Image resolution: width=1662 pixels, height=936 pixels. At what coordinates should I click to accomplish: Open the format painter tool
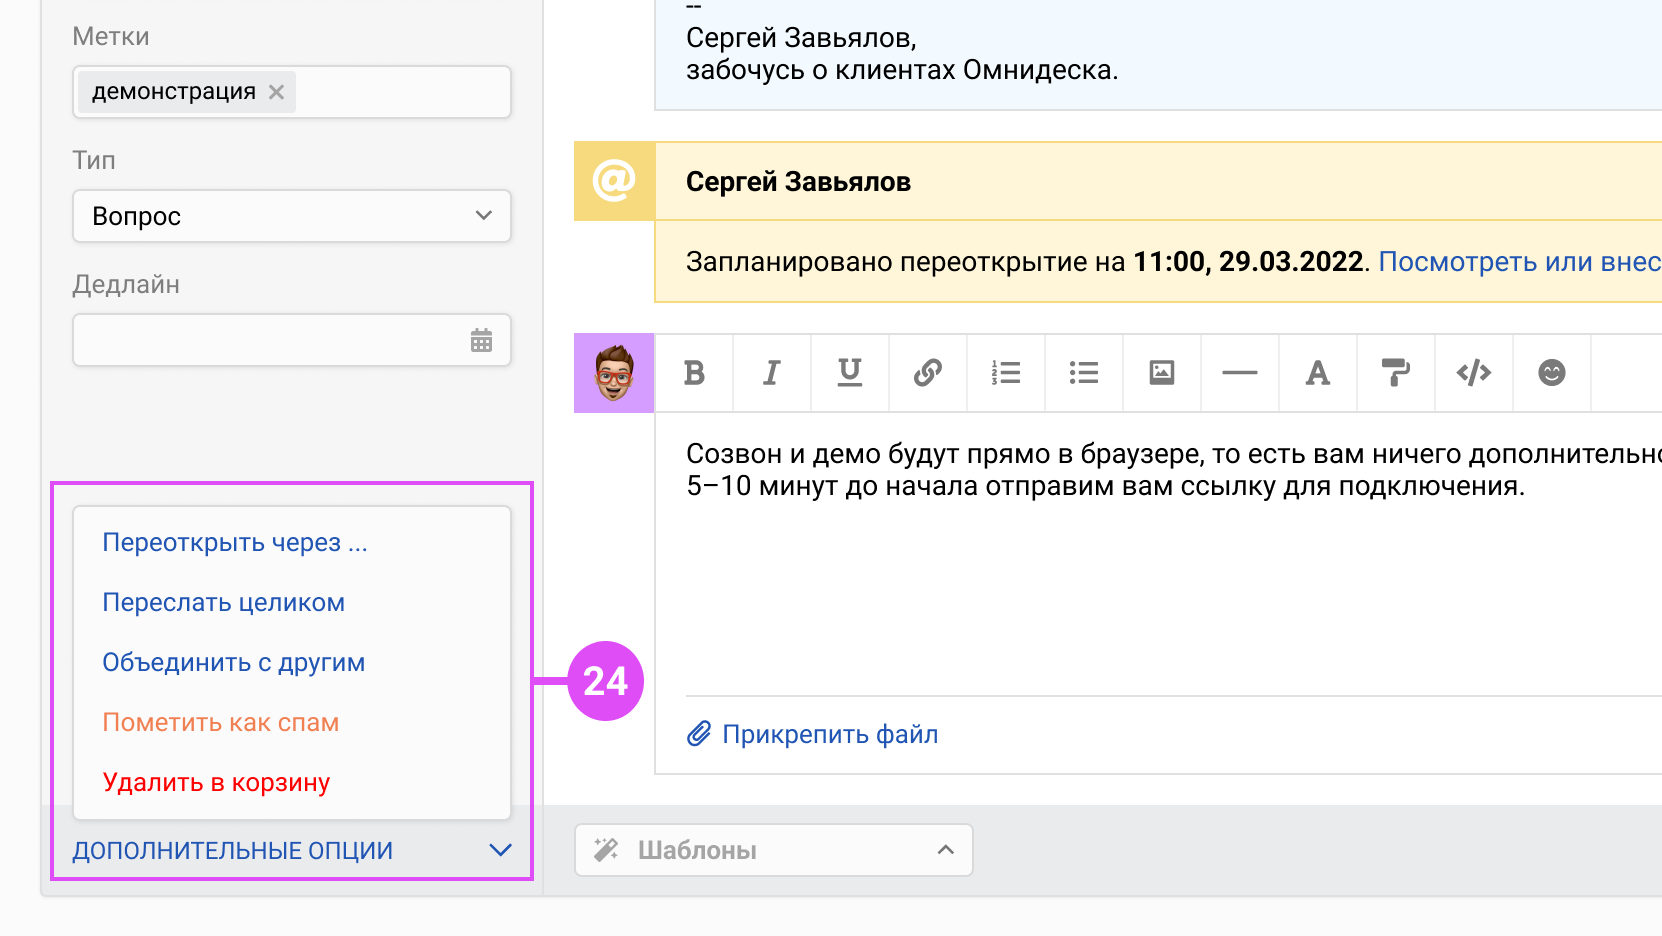[x=1395, y=373]
